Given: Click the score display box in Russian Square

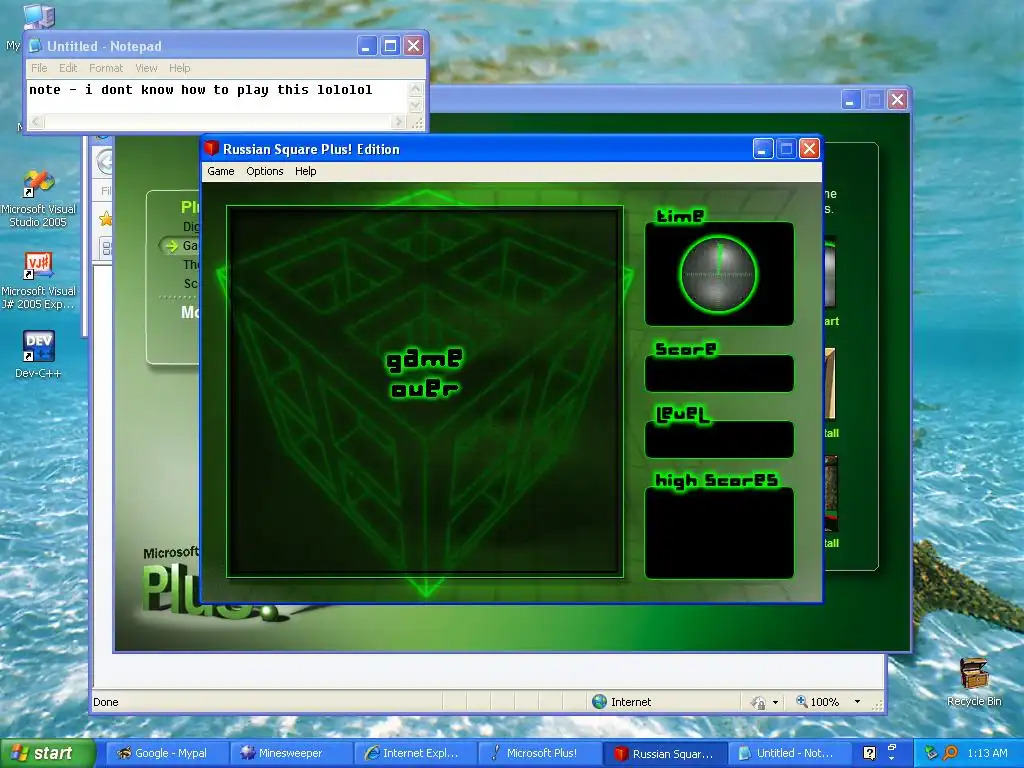Looking at the screenshot, I should (719, 374).
